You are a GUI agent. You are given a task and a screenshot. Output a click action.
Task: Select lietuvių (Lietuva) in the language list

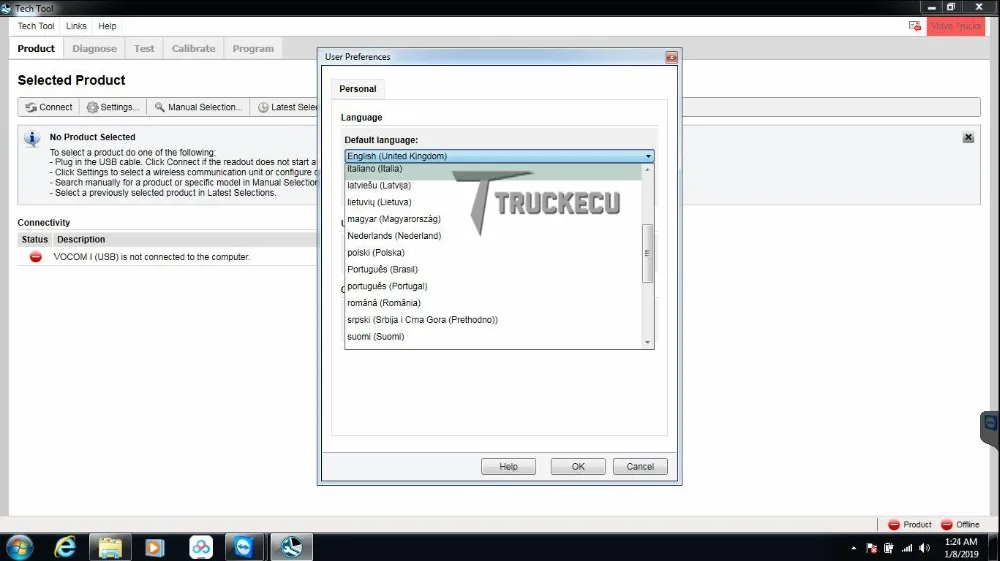tap(493, 202)
